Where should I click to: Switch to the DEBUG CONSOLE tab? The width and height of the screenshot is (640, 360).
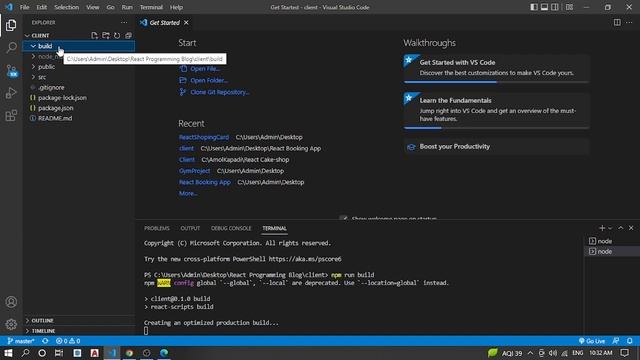[x=231, y=228]
